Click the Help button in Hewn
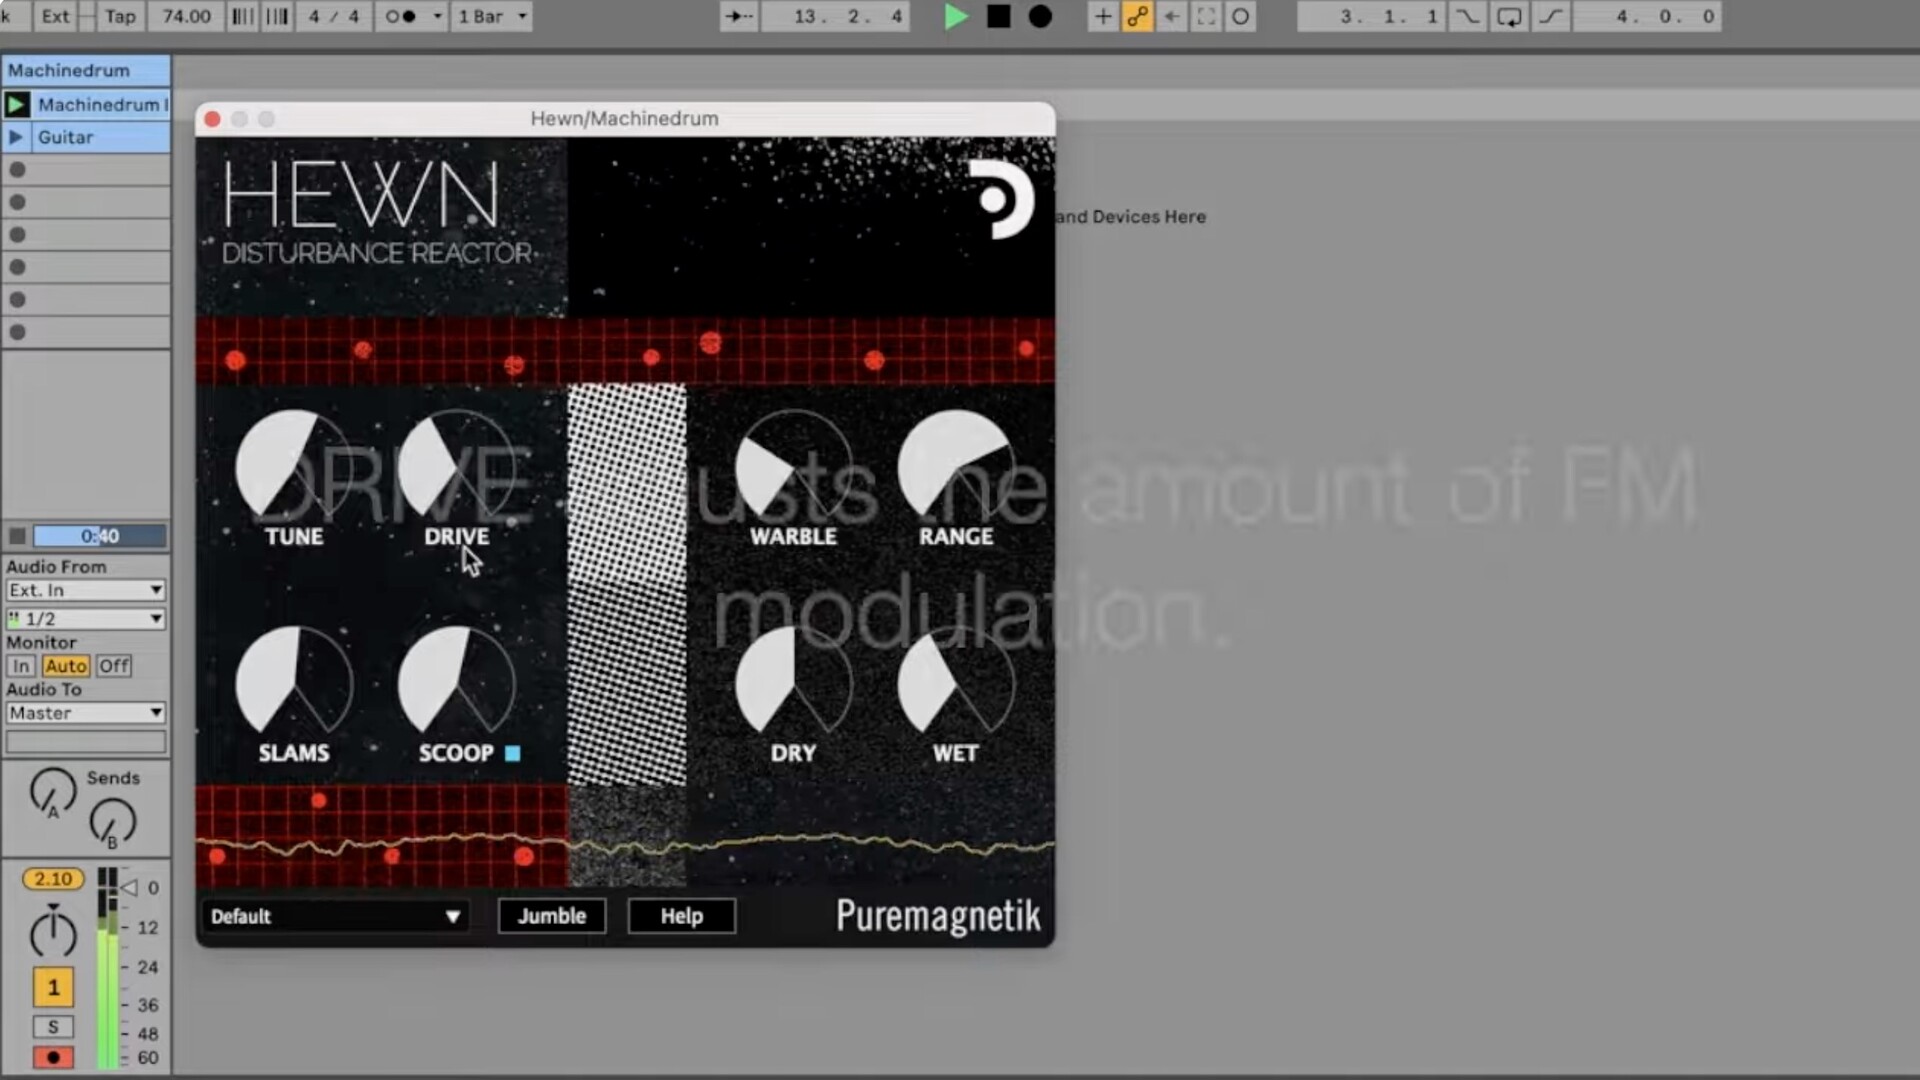Screen dimensions: 1920x1080 (682, 916)
